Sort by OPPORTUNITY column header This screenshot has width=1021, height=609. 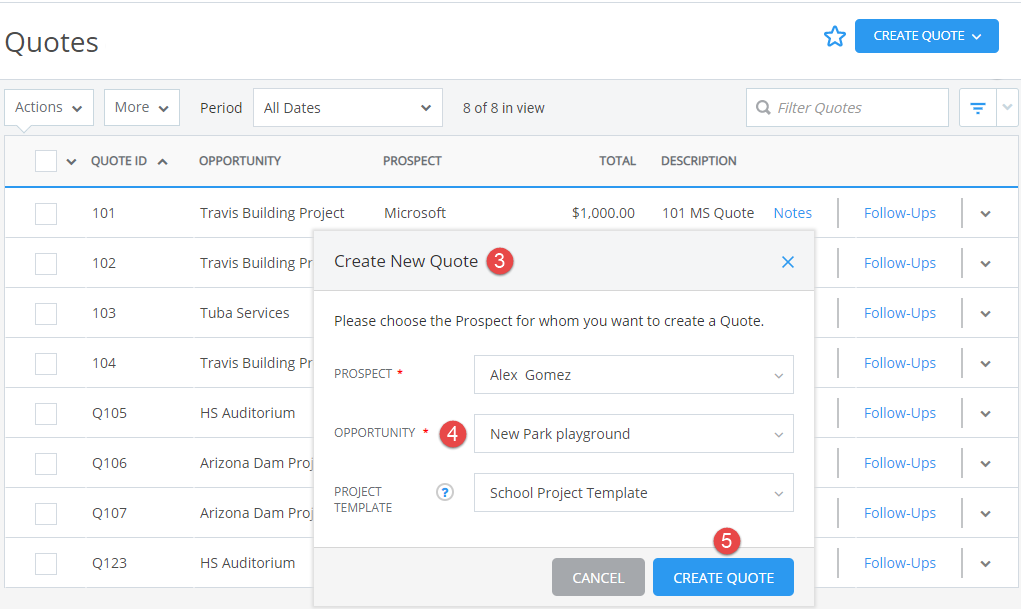[x=240, y=161]
